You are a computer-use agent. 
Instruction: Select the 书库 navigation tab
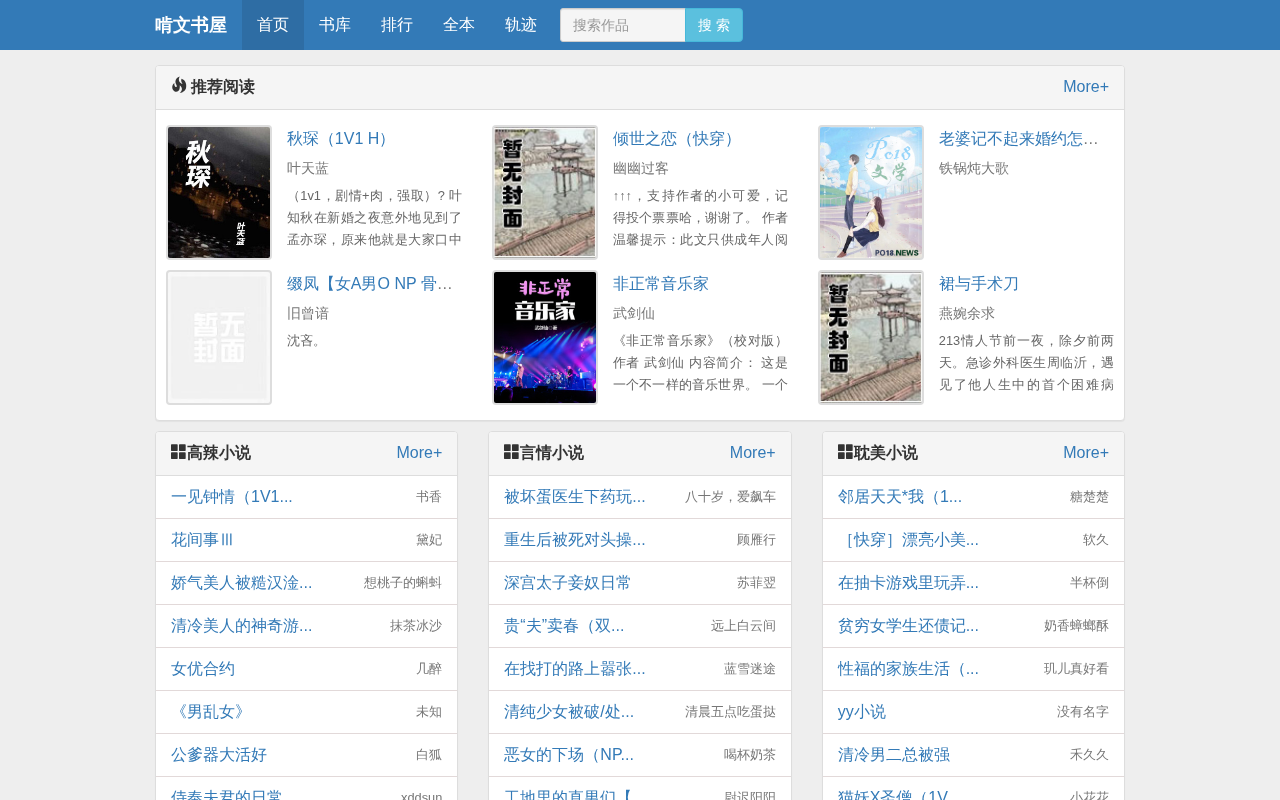335,25
